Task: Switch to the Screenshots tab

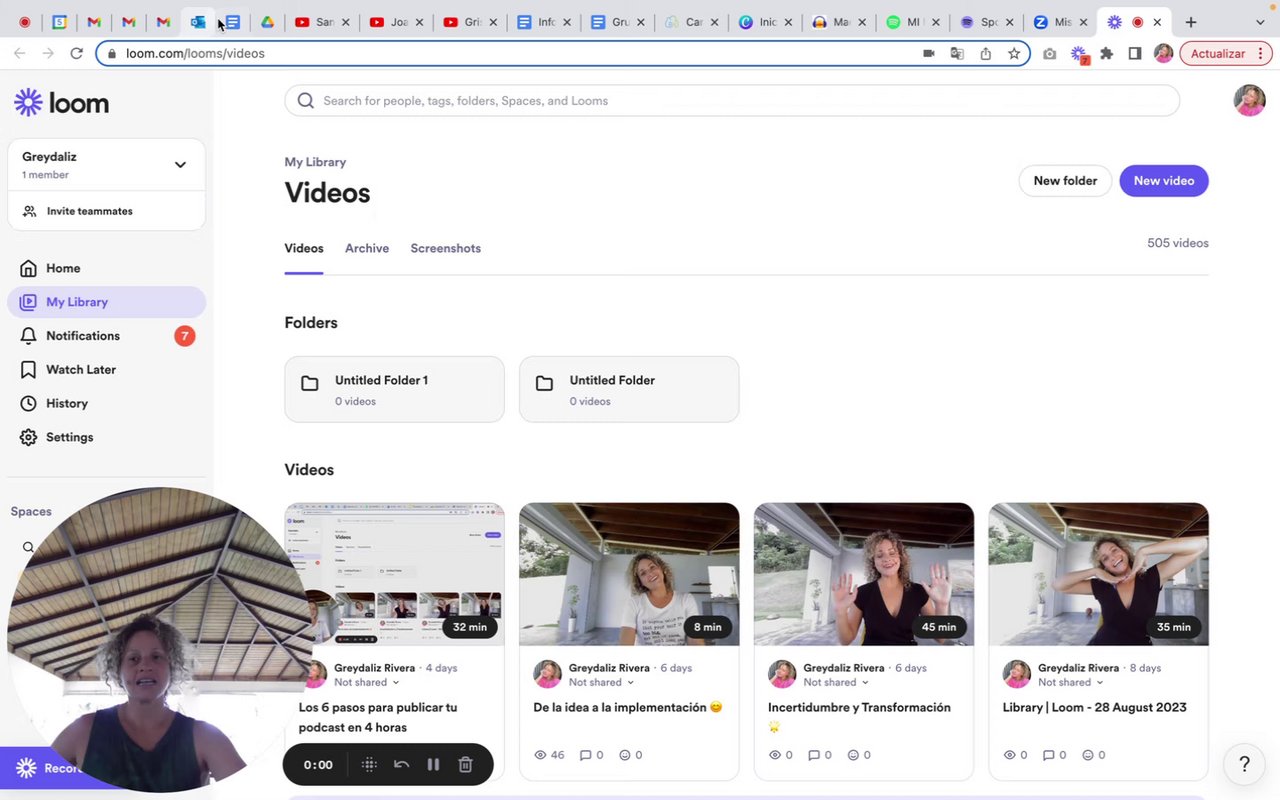Action: 446,248
